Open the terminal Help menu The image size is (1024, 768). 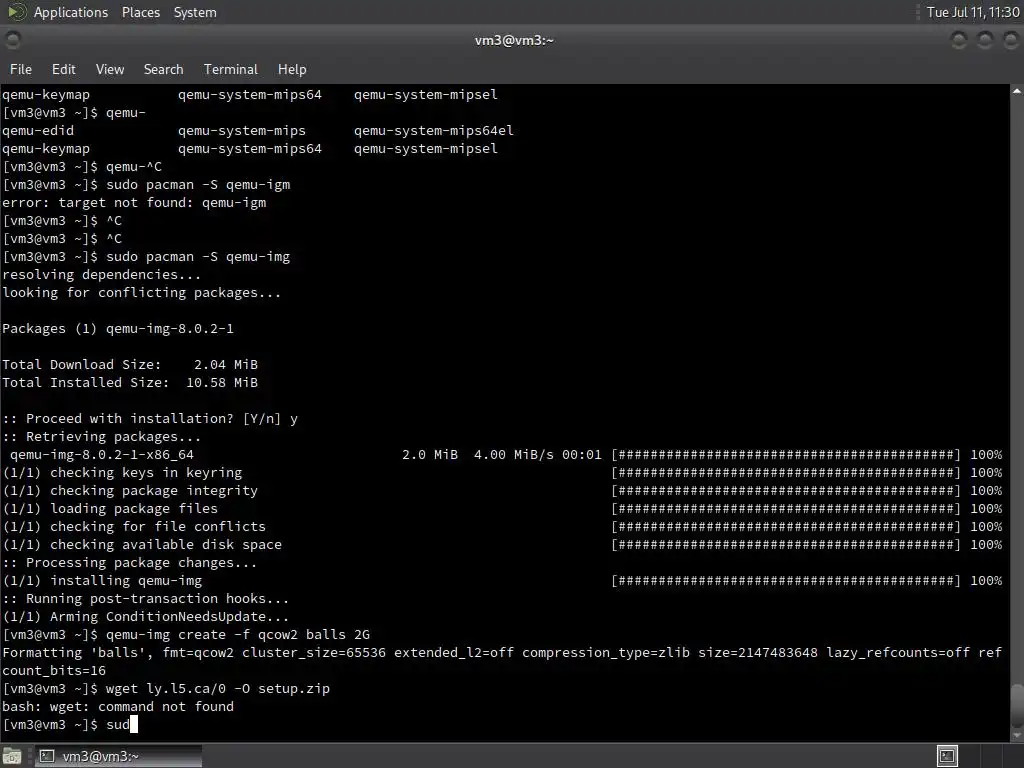click(x=292, y=69)
